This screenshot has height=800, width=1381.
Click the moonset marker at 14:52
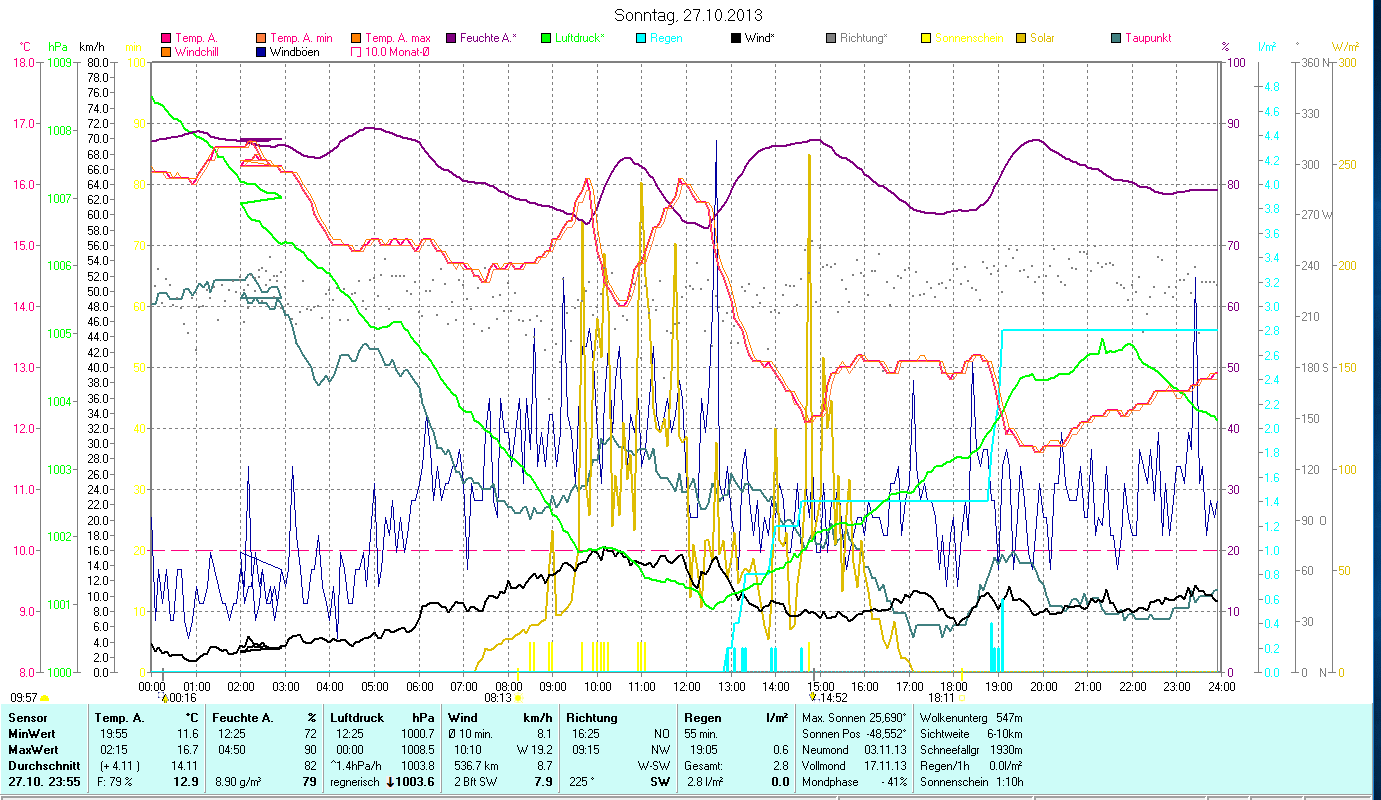click(x=813, y=697)
